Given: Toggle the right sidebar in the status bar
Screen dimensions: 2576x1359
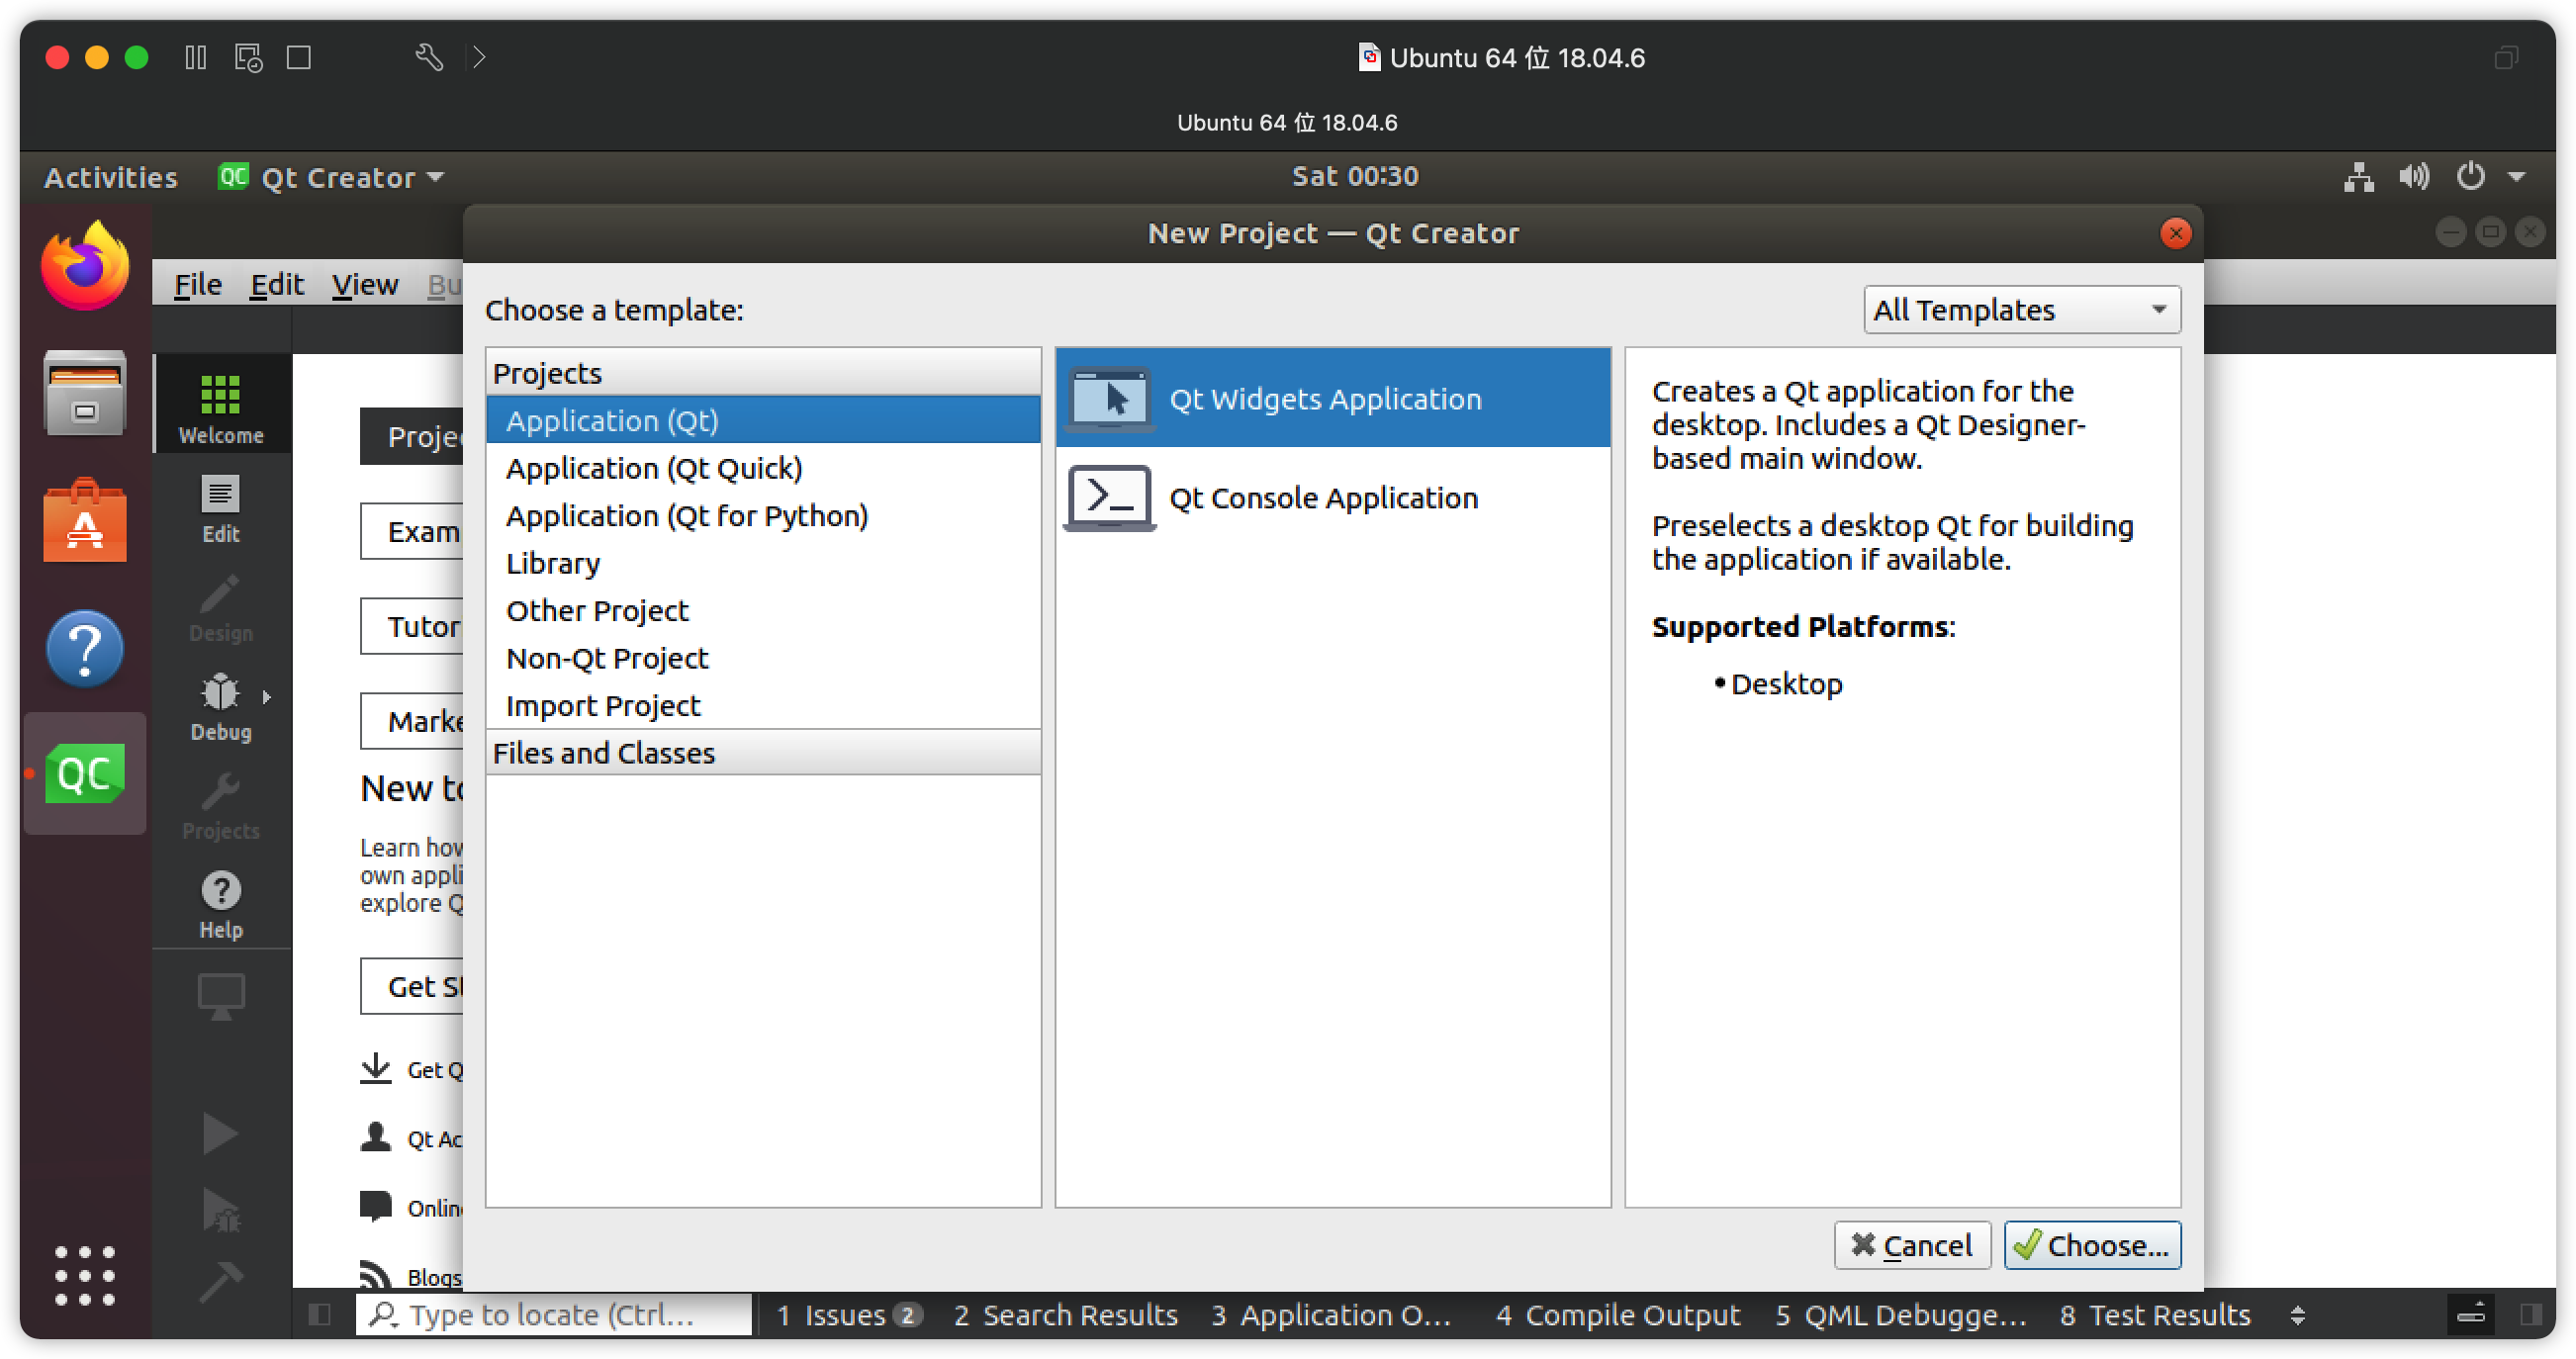Looking at the screenshot, I should click(2531, 1314).
